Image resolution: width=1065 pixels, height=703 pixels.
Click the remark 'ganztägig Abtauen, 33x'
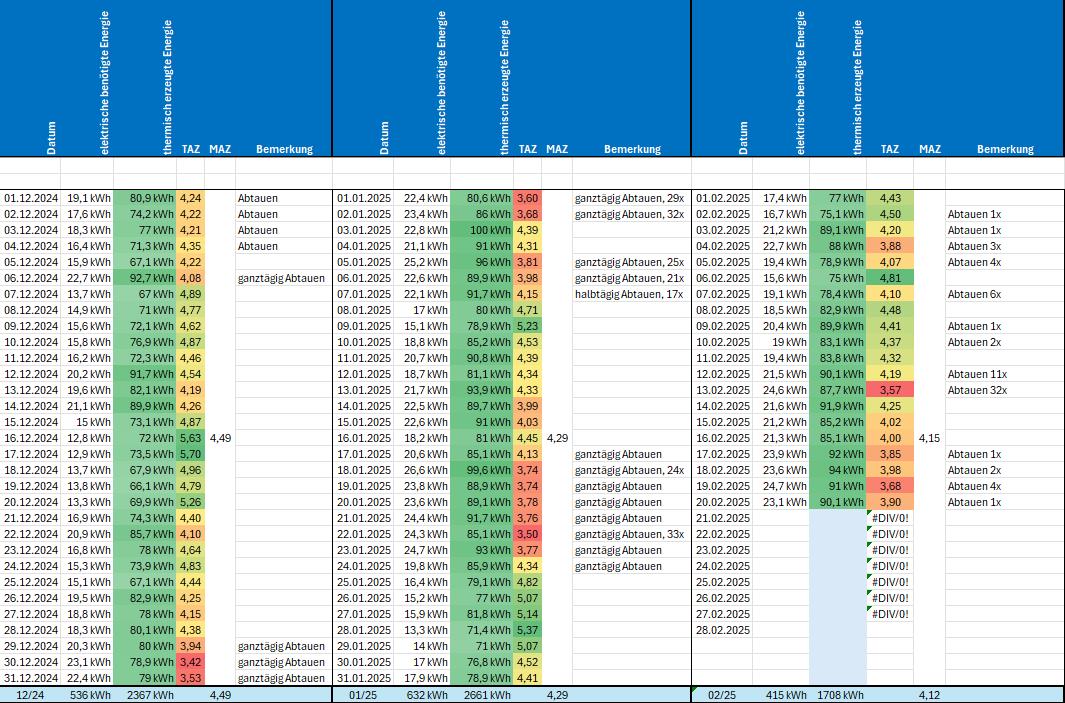point(629,534)
